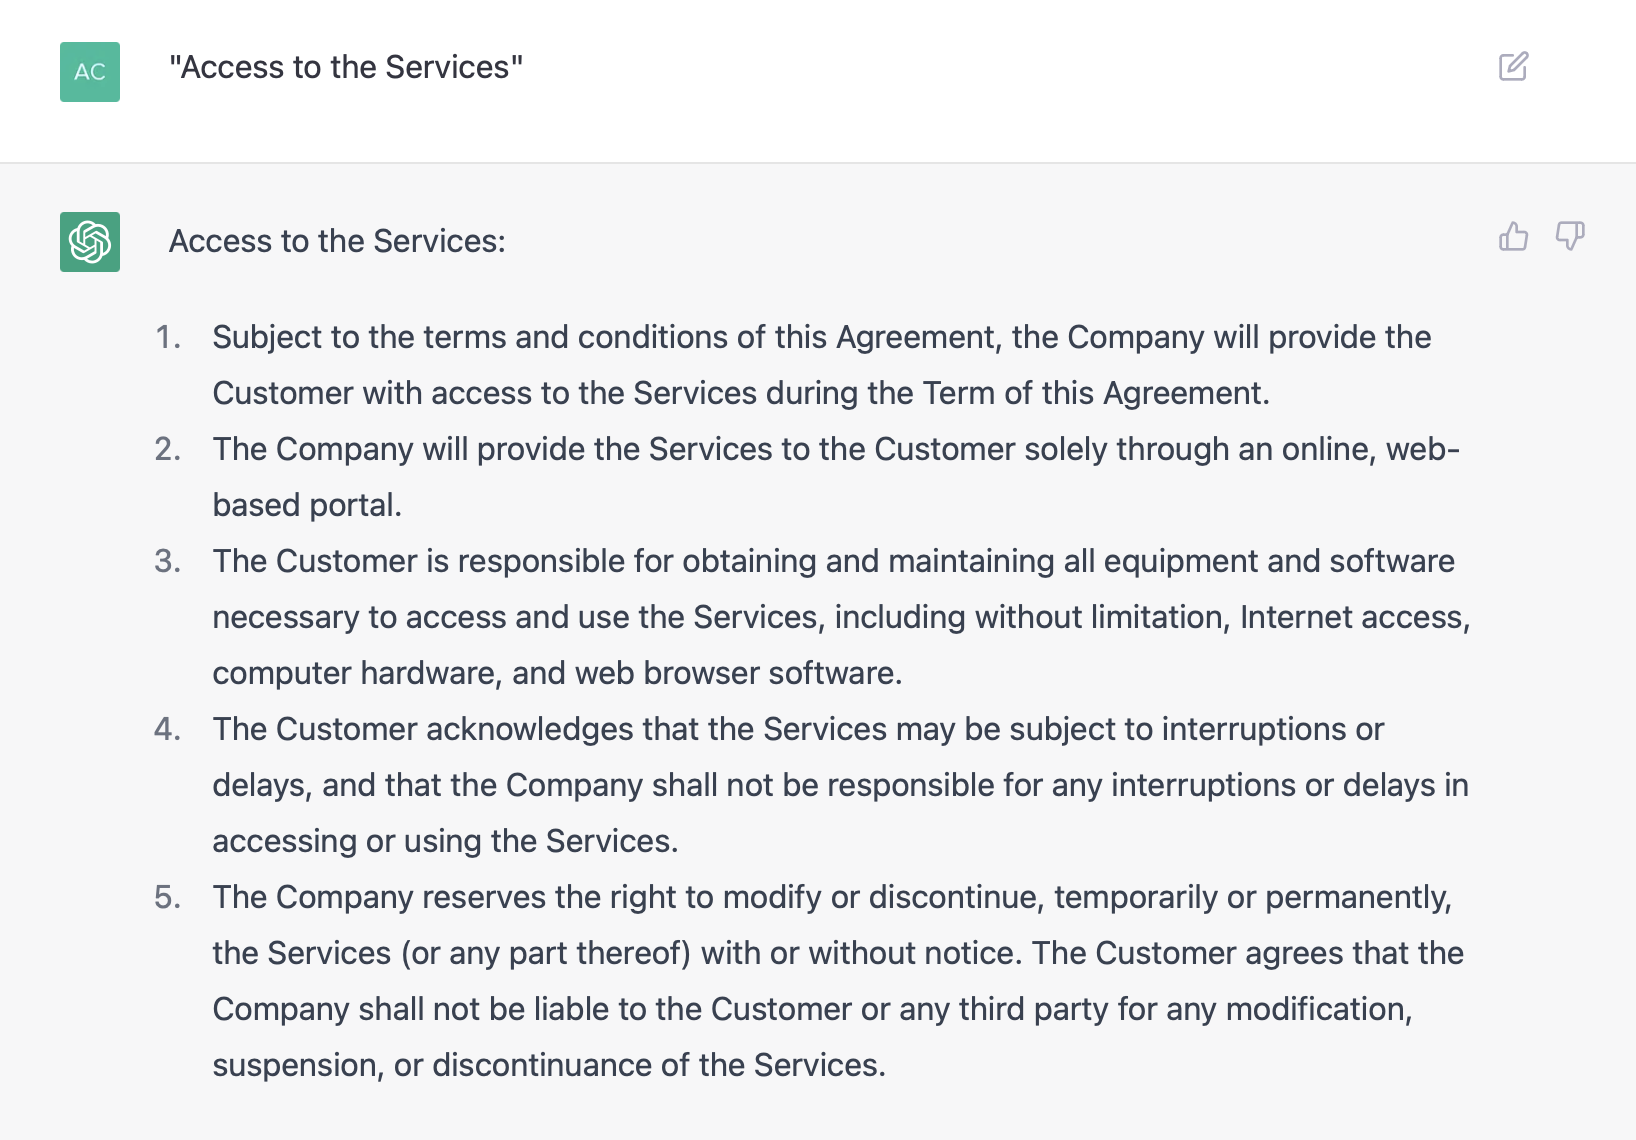This screenshot has width=1636, height=1140.
Task: Click the text "accessing or using the Services."
Action: point(445,841)
